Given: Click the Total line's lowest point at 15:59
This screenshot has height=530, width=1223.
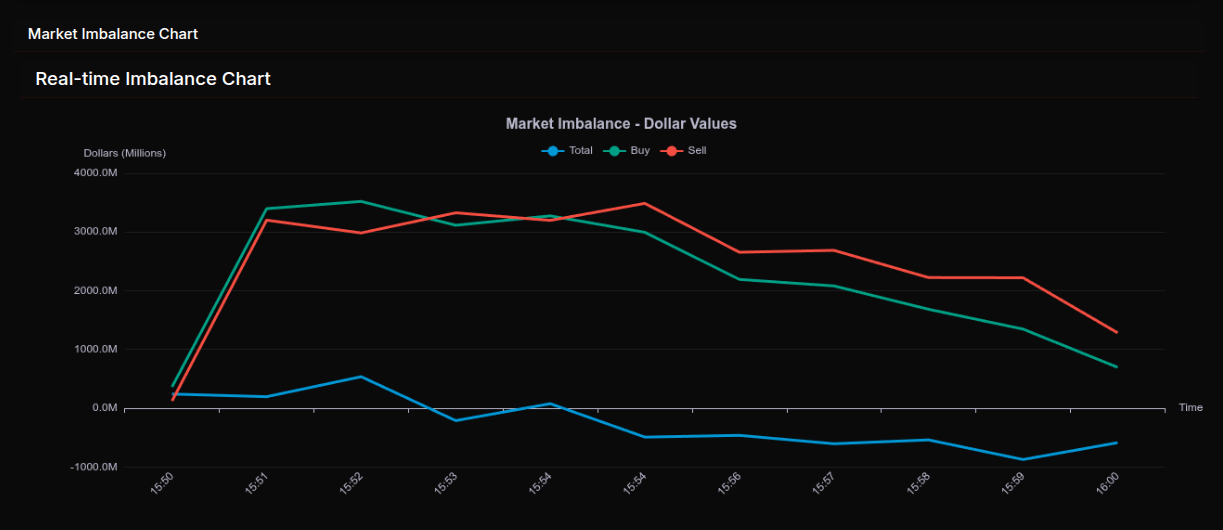Looking at the screenshot, I should coord(1022,460).
